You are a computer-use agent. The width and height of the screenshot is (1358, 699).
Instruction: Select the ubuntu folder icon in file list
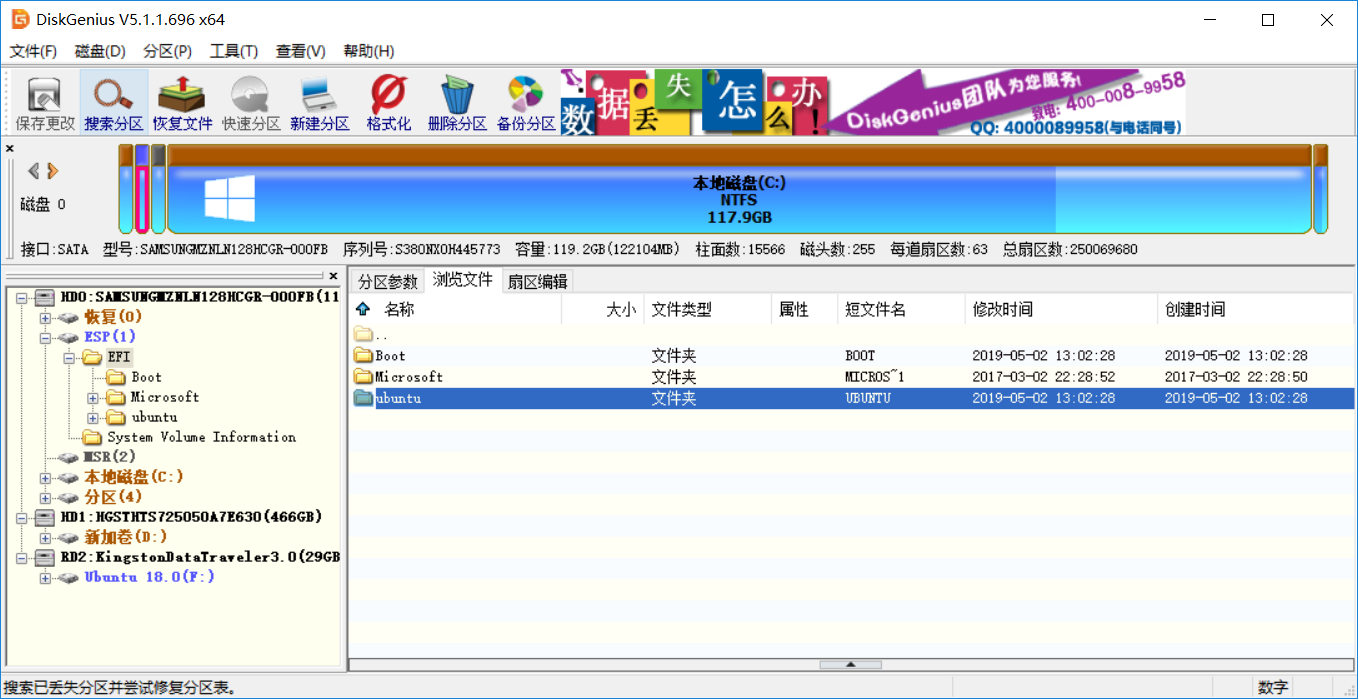pyautogui.click(x=363, y=398)
